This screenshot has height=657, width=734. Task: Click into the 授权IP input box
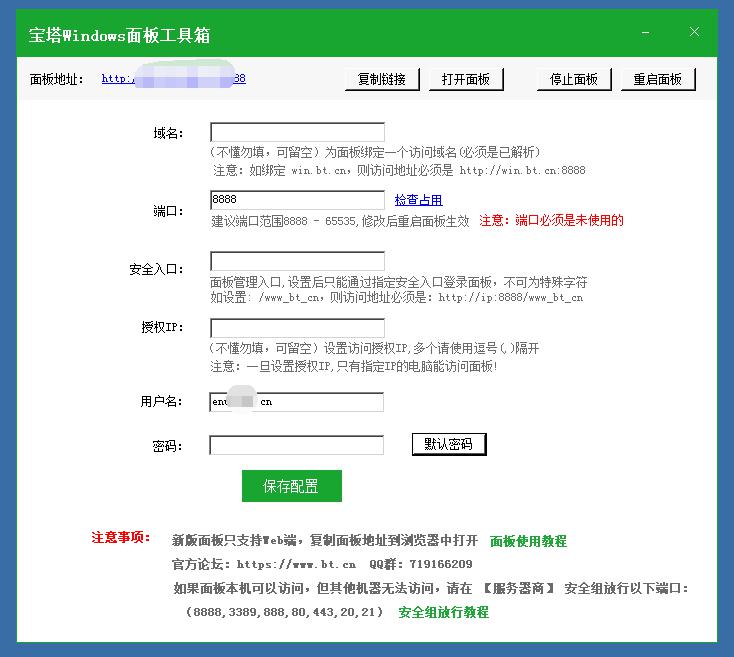pyautogui.click(x=297, y=328)
